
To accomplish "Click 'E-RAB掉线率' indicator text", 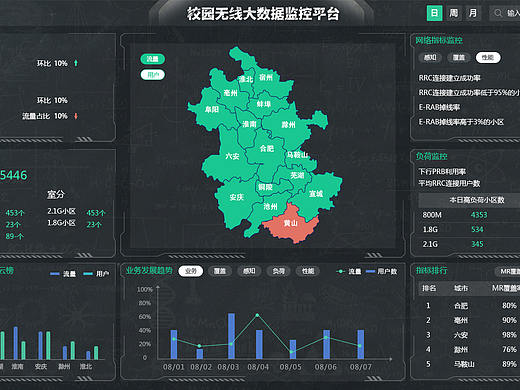I will [x=439, y=107].
